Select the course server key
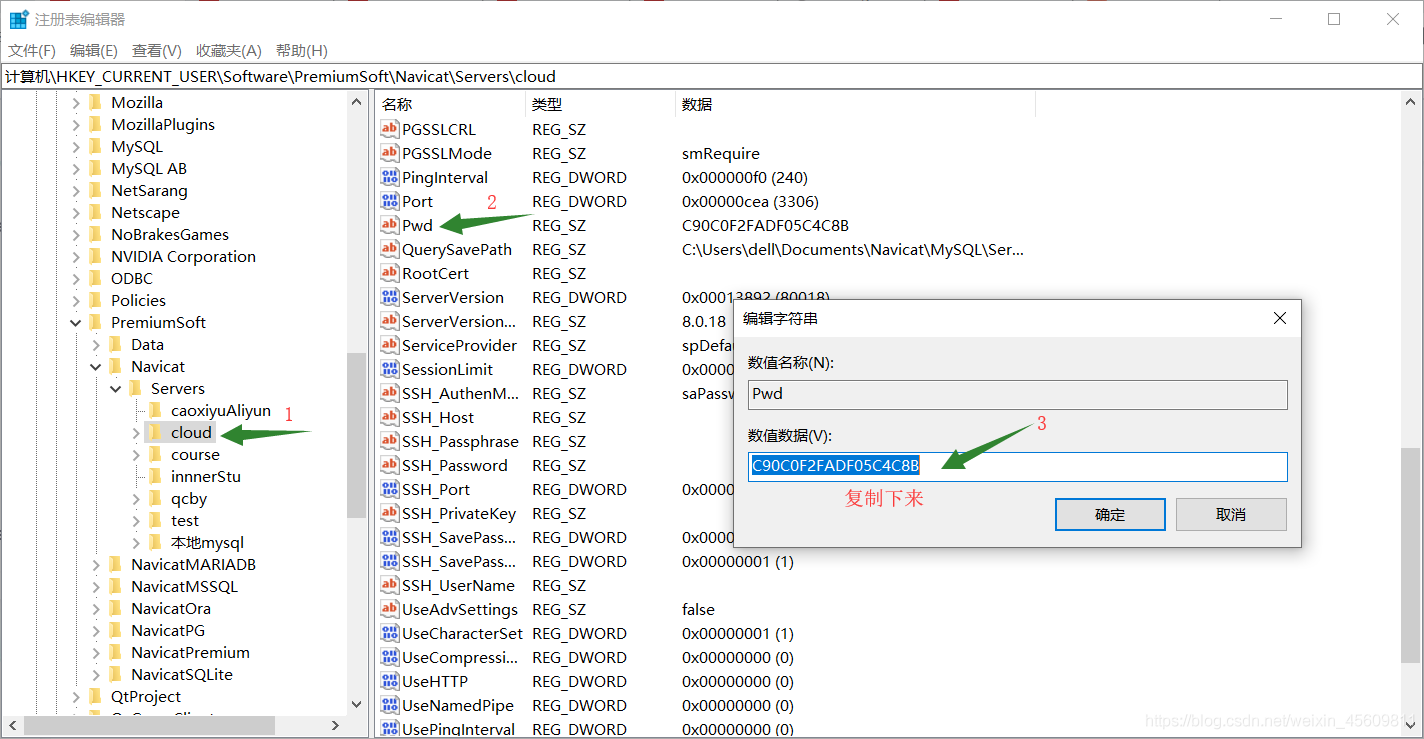The width and height of the screenshot is (1424, 739). [x=195, y=454]
